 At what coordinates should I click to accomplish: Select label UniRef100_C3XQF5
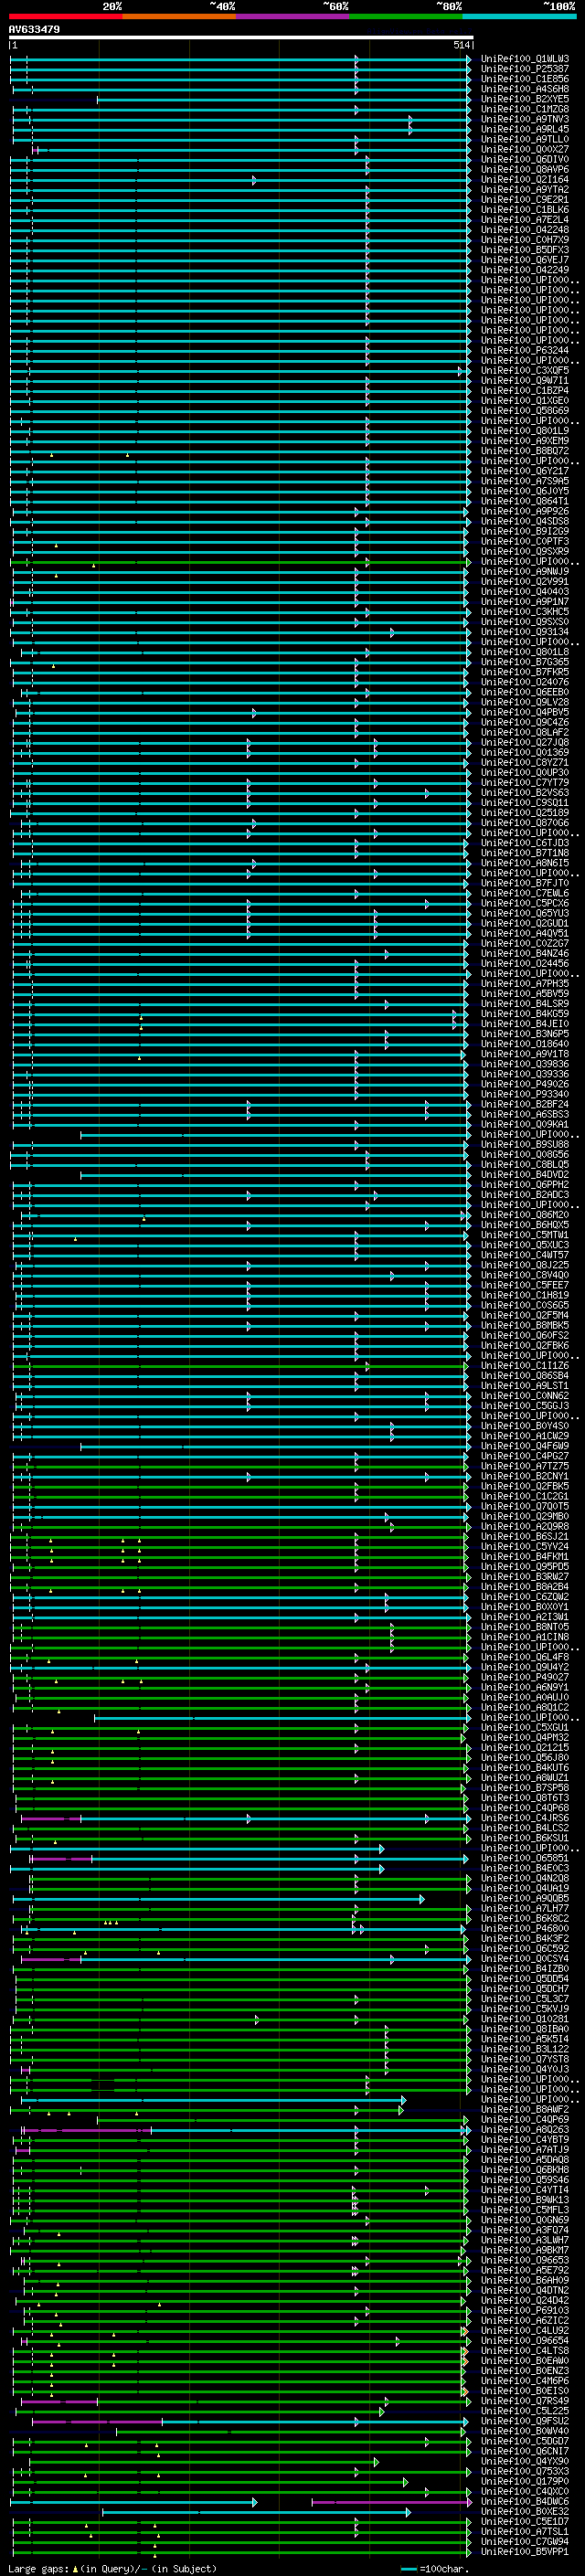click(525, 370)
